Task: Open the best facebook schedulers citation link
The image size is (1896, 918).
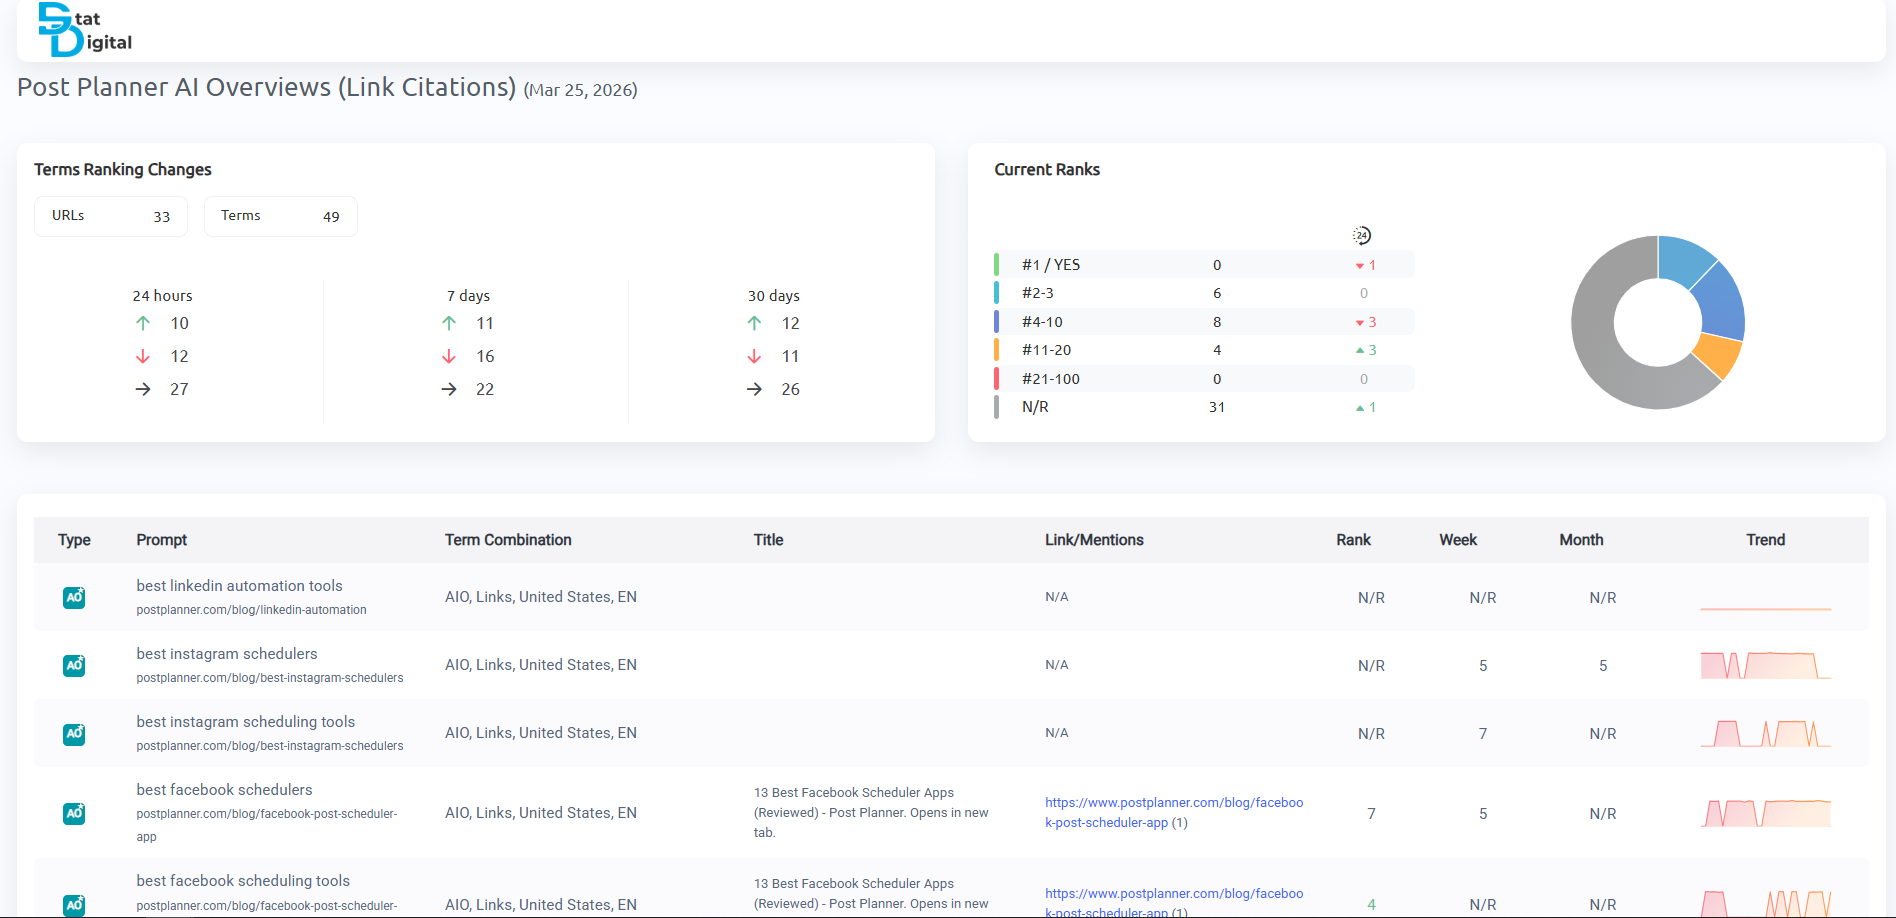Action: (1174, 812)
